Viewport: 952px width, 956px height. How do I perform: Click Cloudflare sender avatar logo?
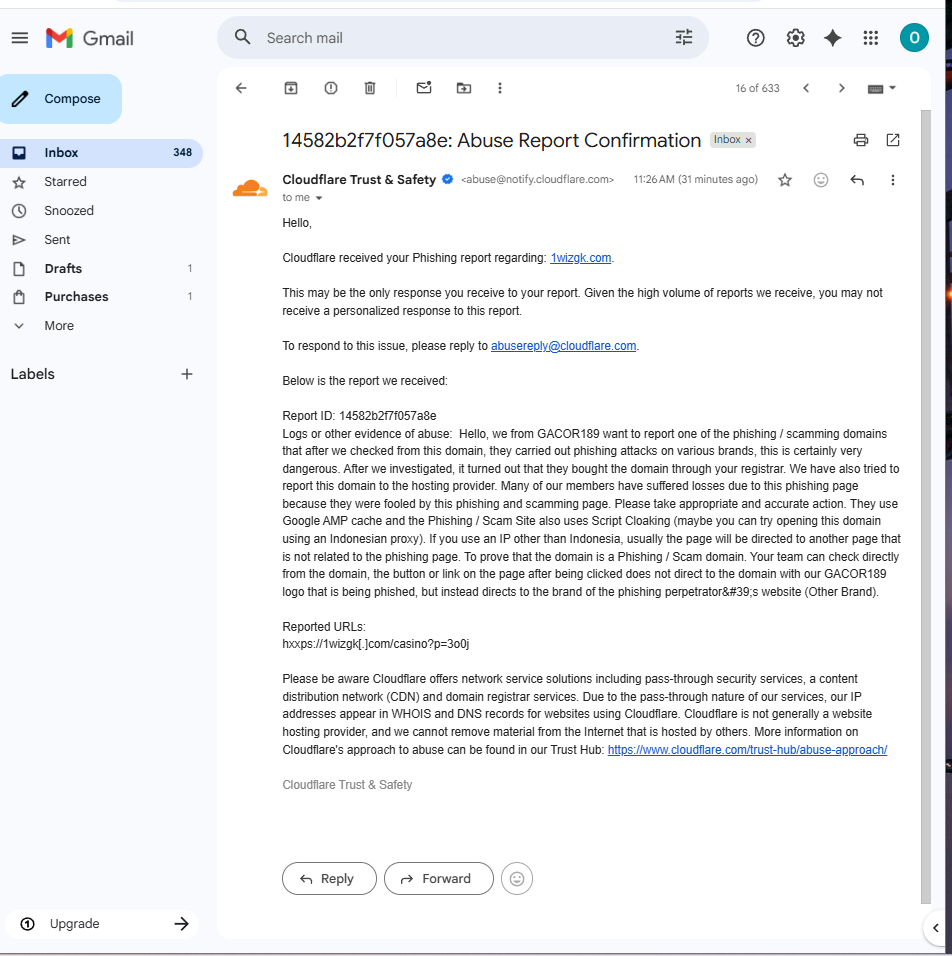click(x=250, y=188)
